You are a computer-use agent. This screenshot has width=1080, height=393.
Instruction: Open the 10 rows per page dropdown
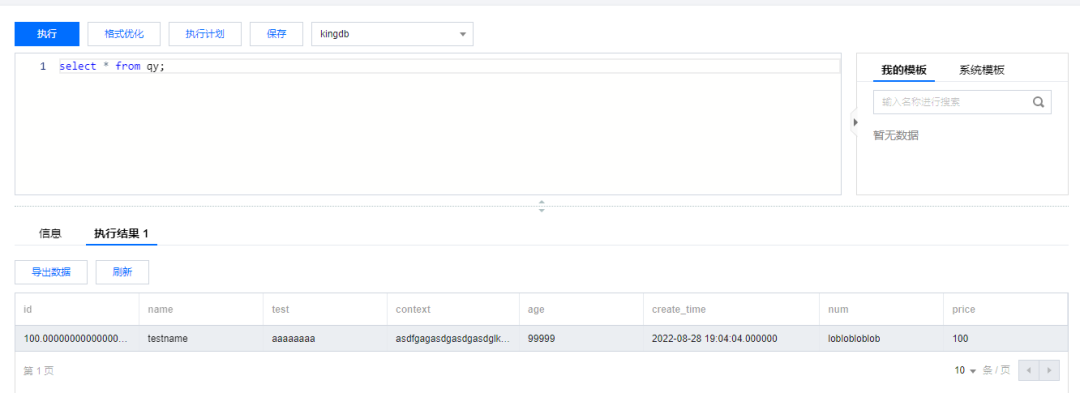coord(965,370)
